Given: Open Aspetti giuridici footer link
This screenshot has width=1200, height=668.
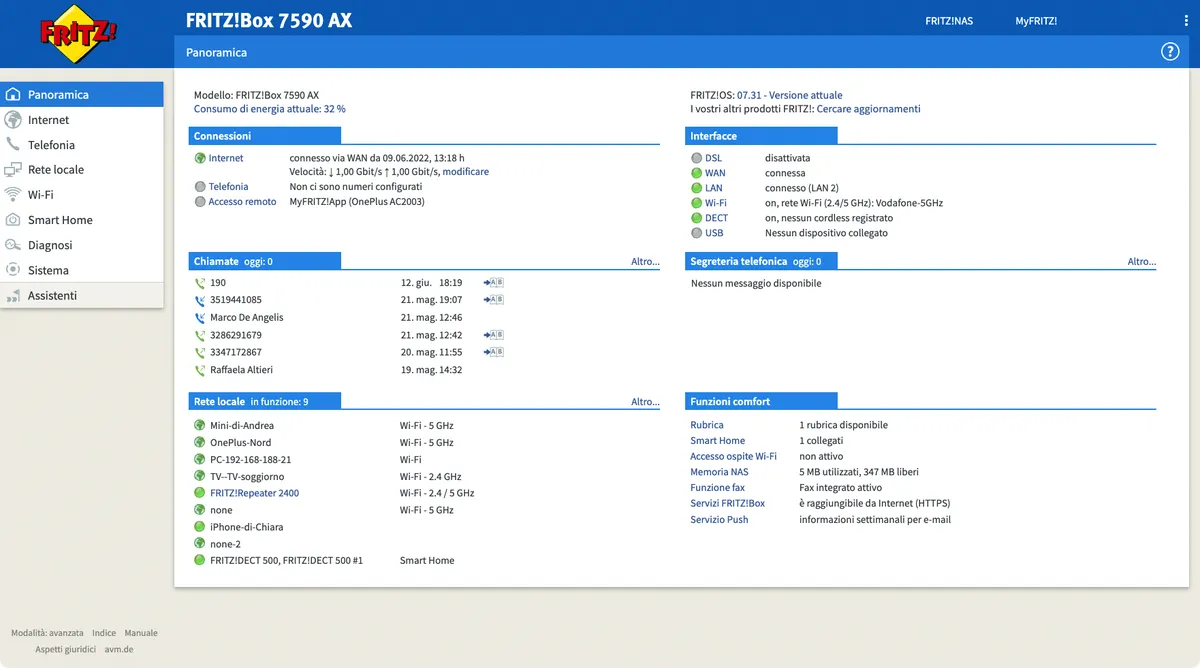Looking at the screenshot, I should [x=66, y=649].
